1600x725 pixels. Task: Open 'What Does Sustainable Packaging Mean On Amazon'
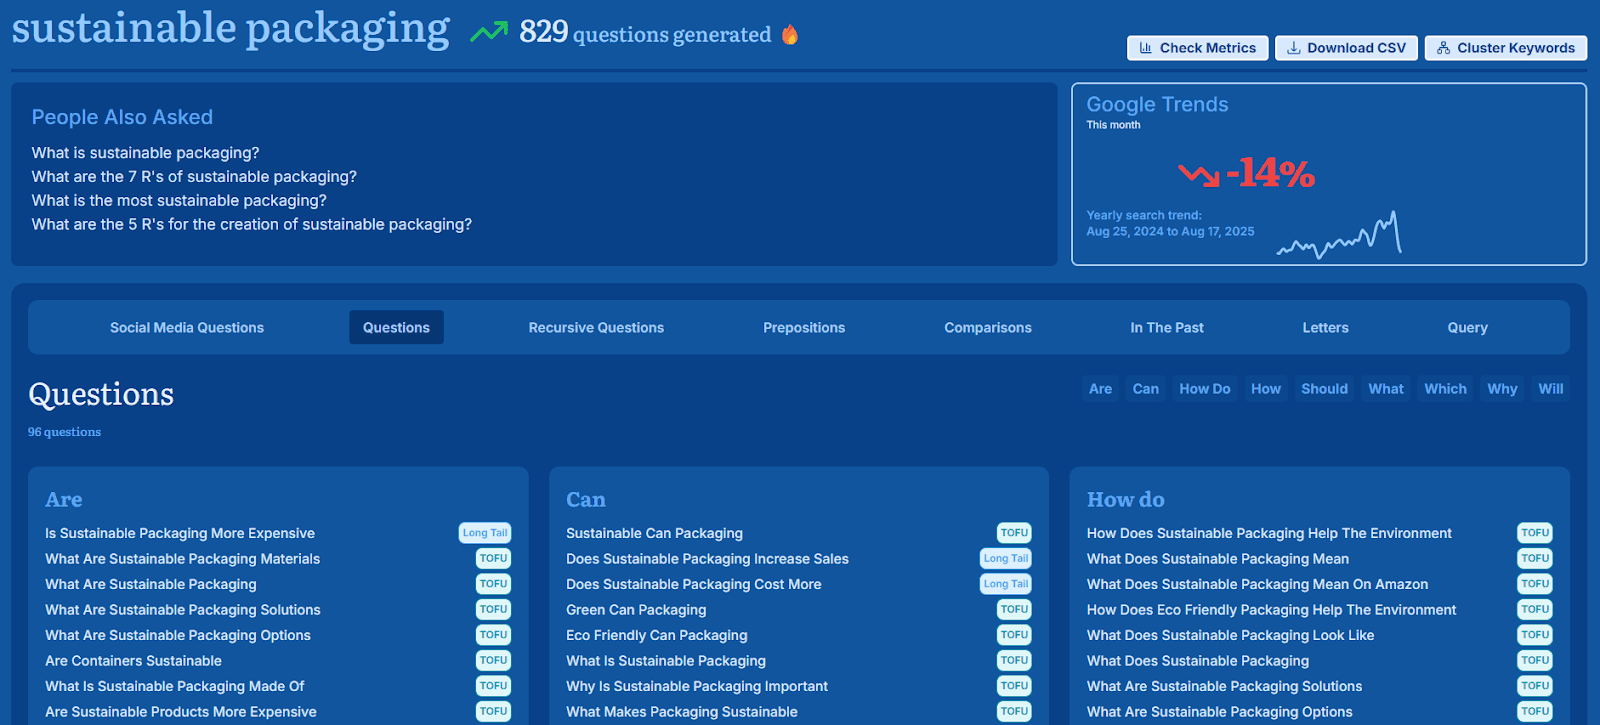[1257, 585]
